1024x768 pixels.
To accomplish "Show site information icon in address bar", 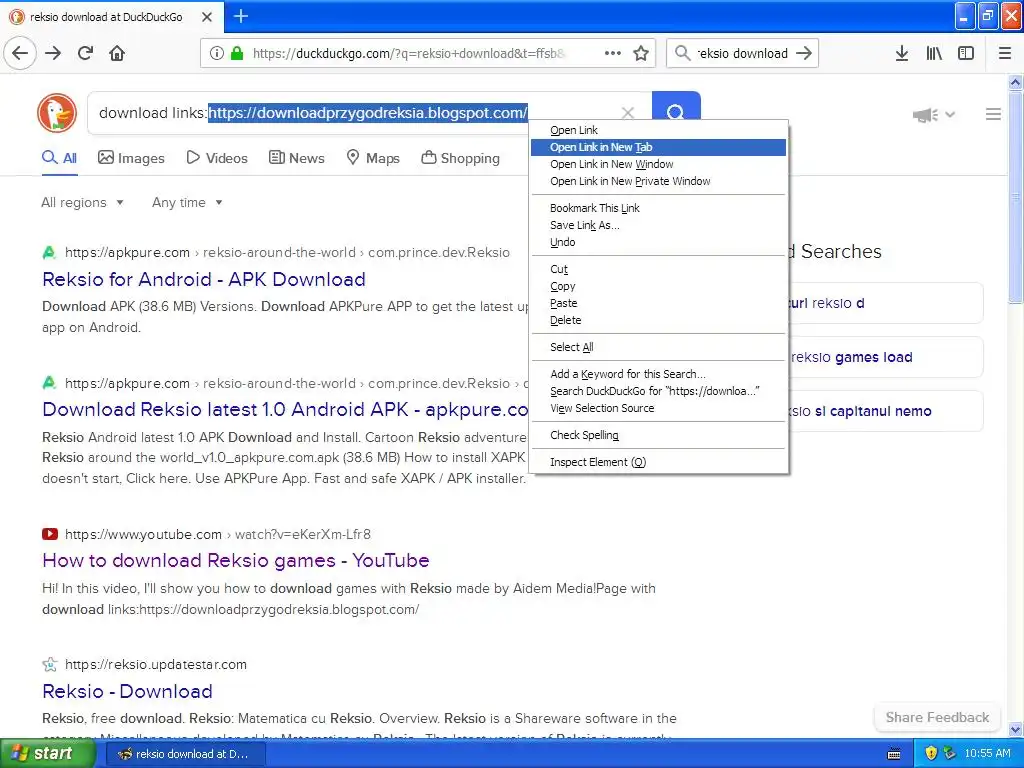I will coord(217,53).
